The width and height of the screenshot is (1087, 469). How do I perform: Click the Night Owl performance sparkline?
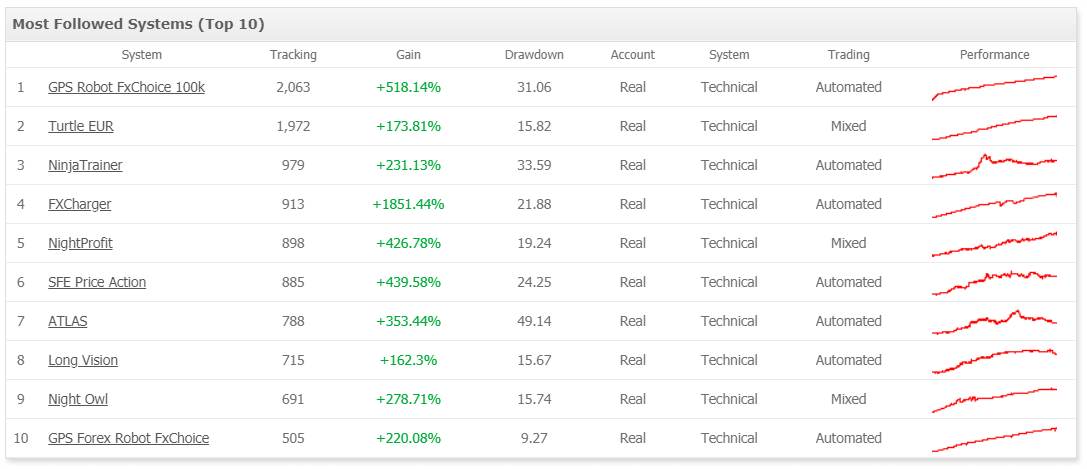[994, 399]
